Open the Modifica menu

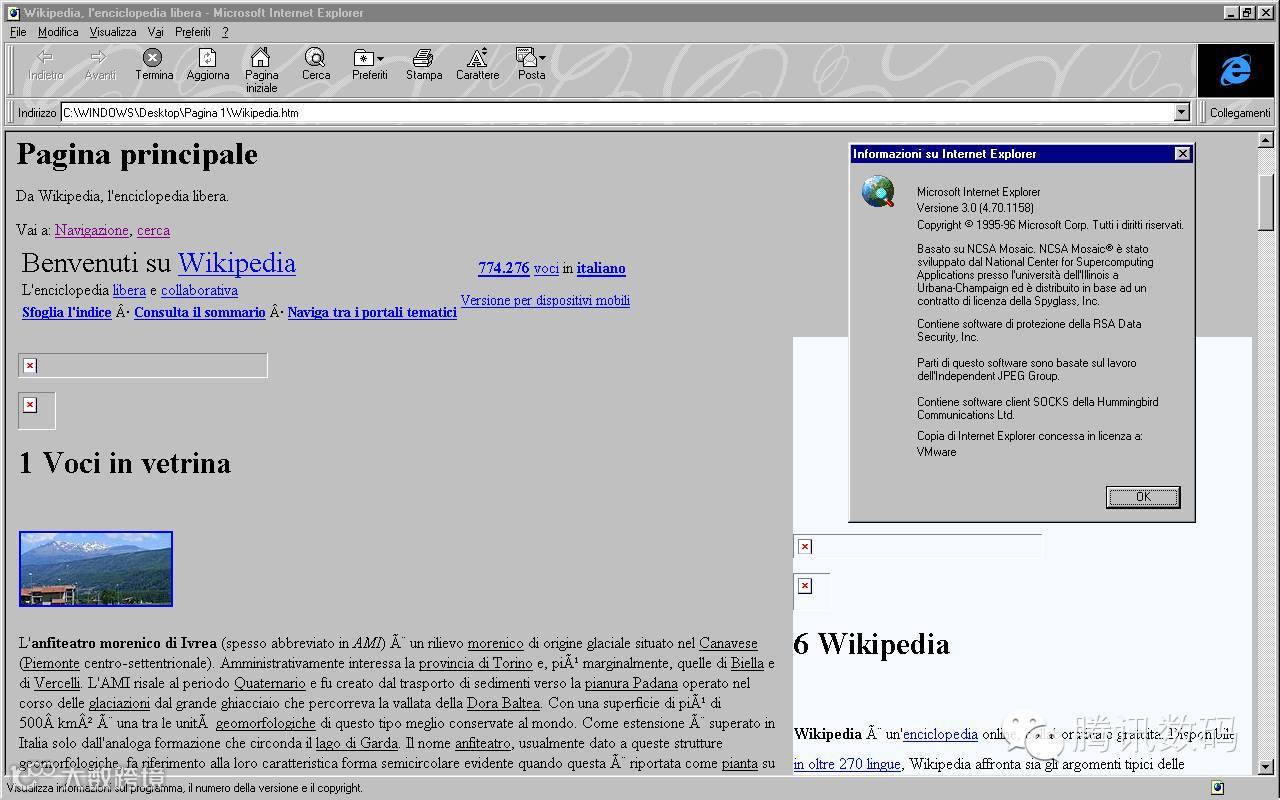click(58, 32)
